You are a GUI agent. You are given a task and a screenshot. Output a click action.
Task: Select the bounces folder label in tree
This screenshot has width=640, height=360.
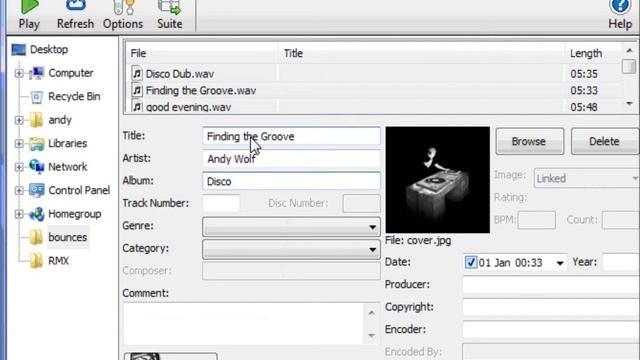point(68,238)
